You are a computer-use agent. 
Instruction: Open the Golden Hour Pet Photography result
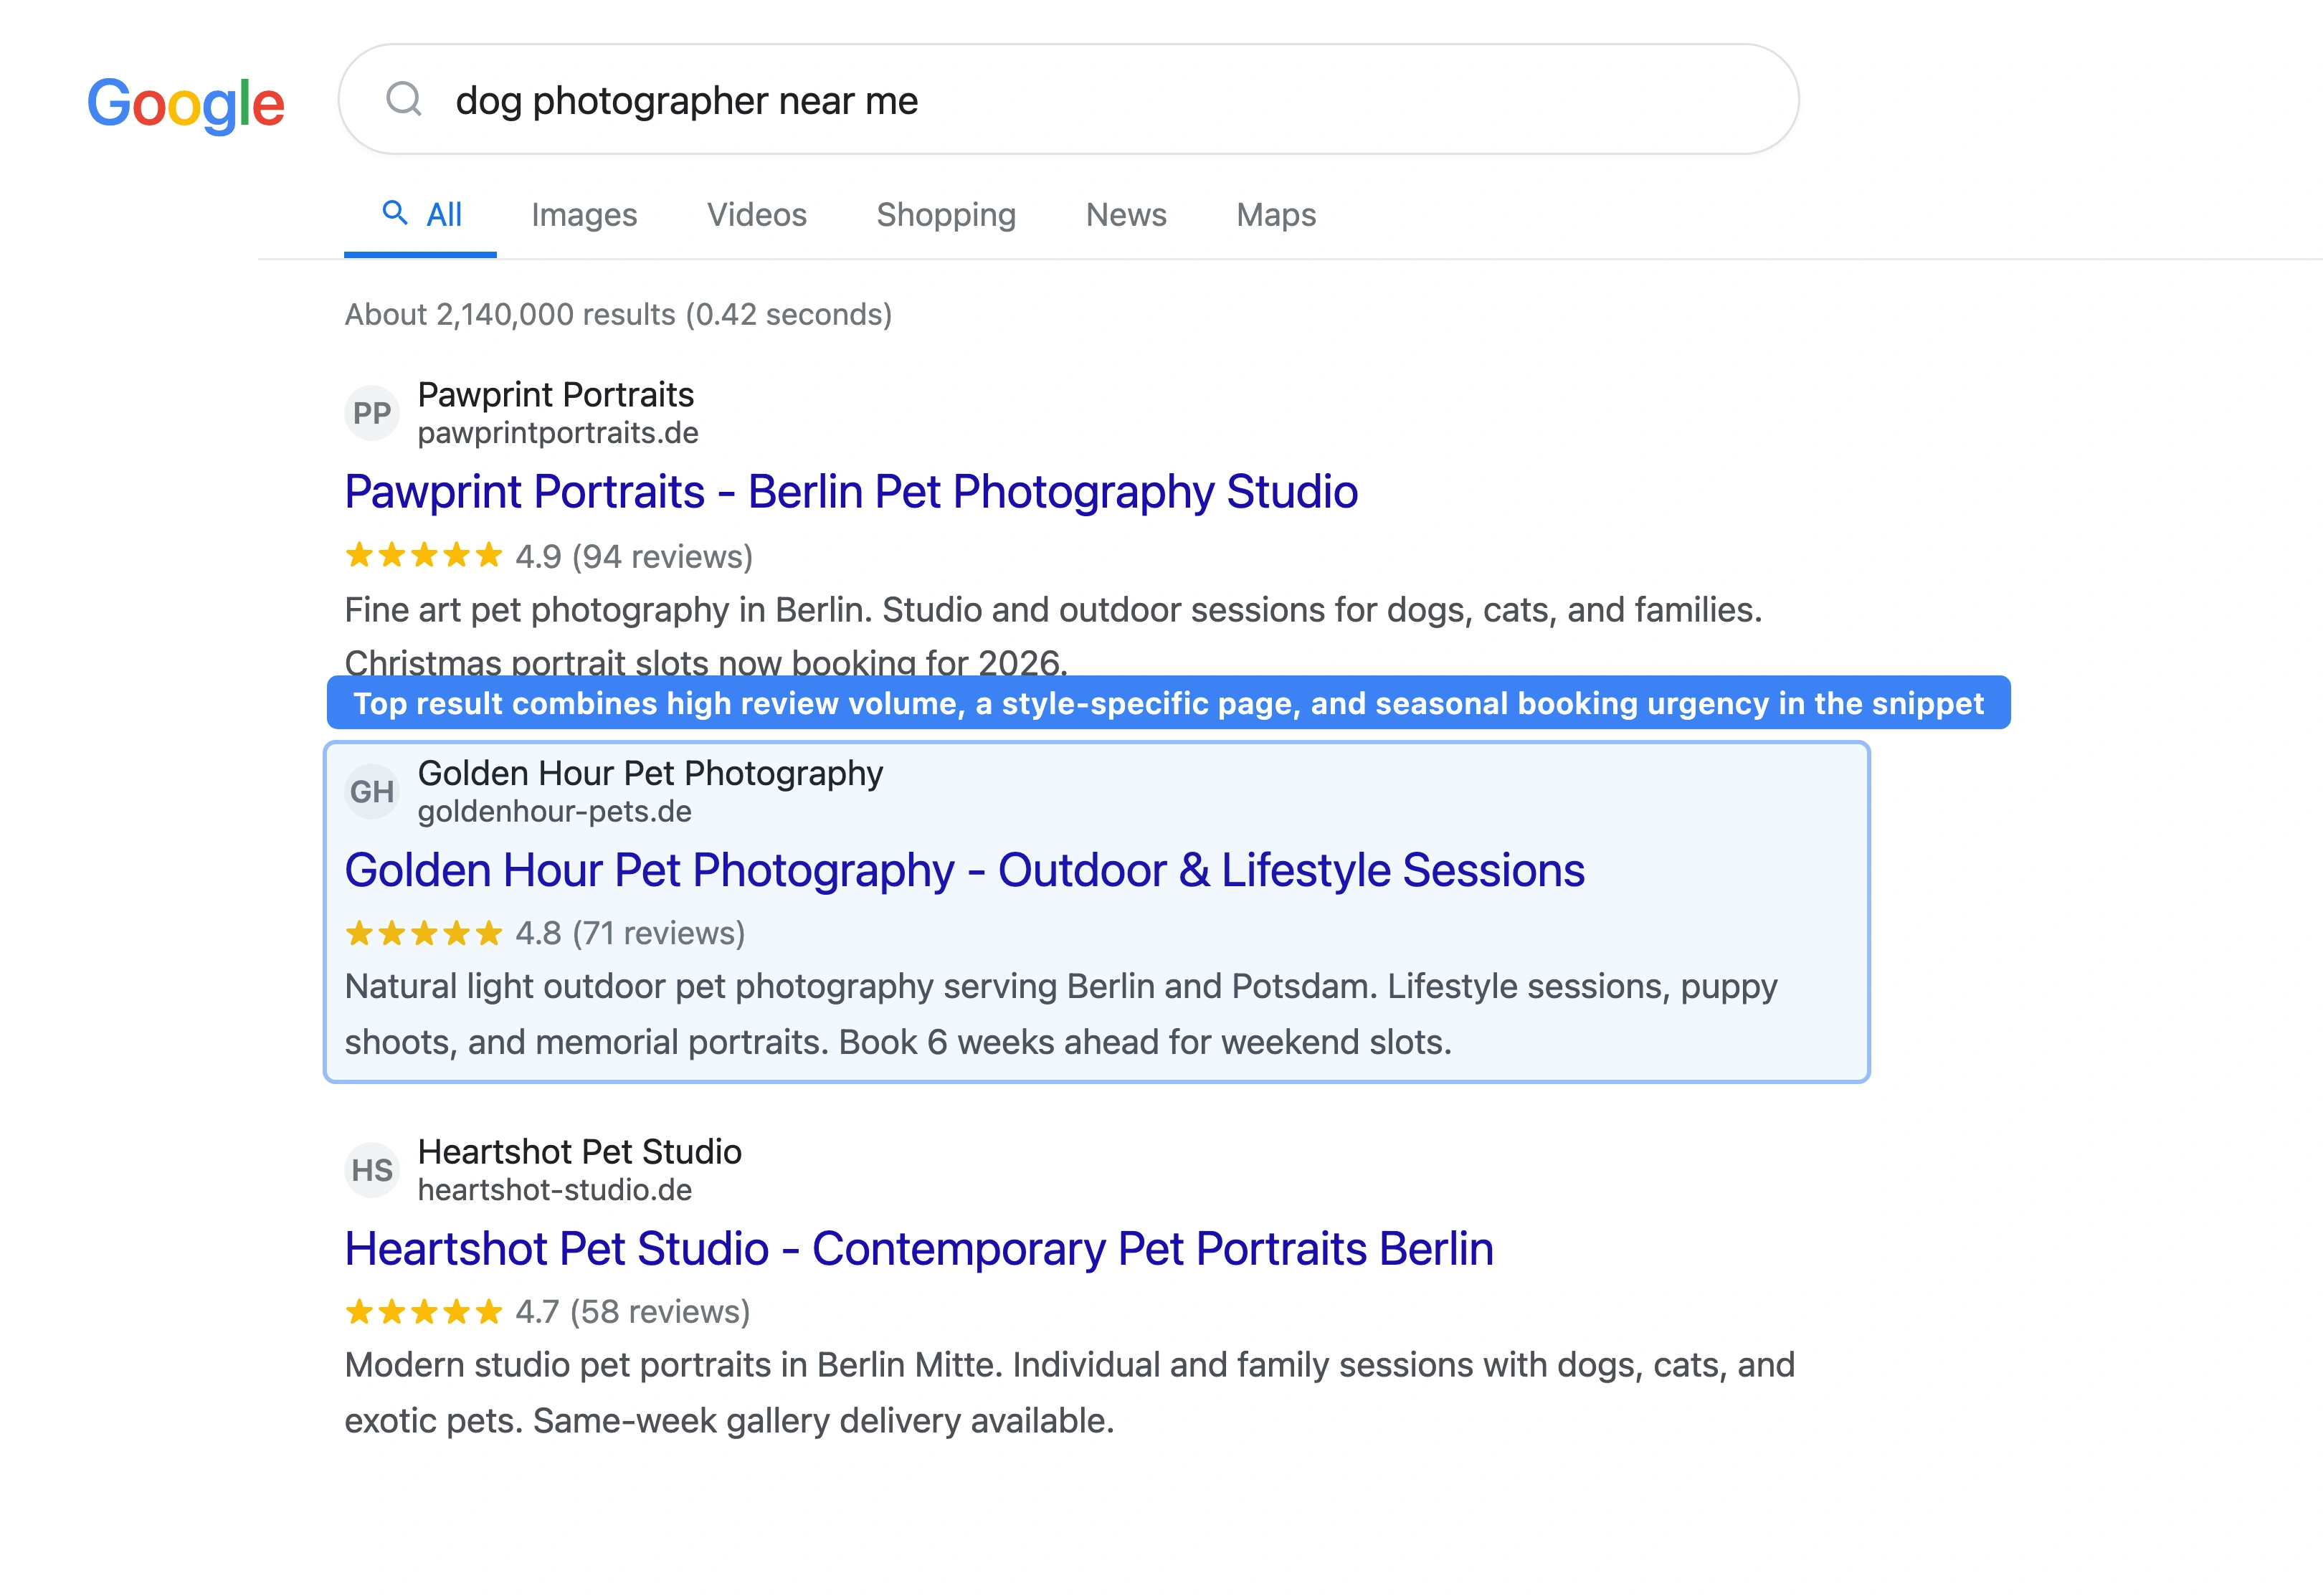[963, 871]
